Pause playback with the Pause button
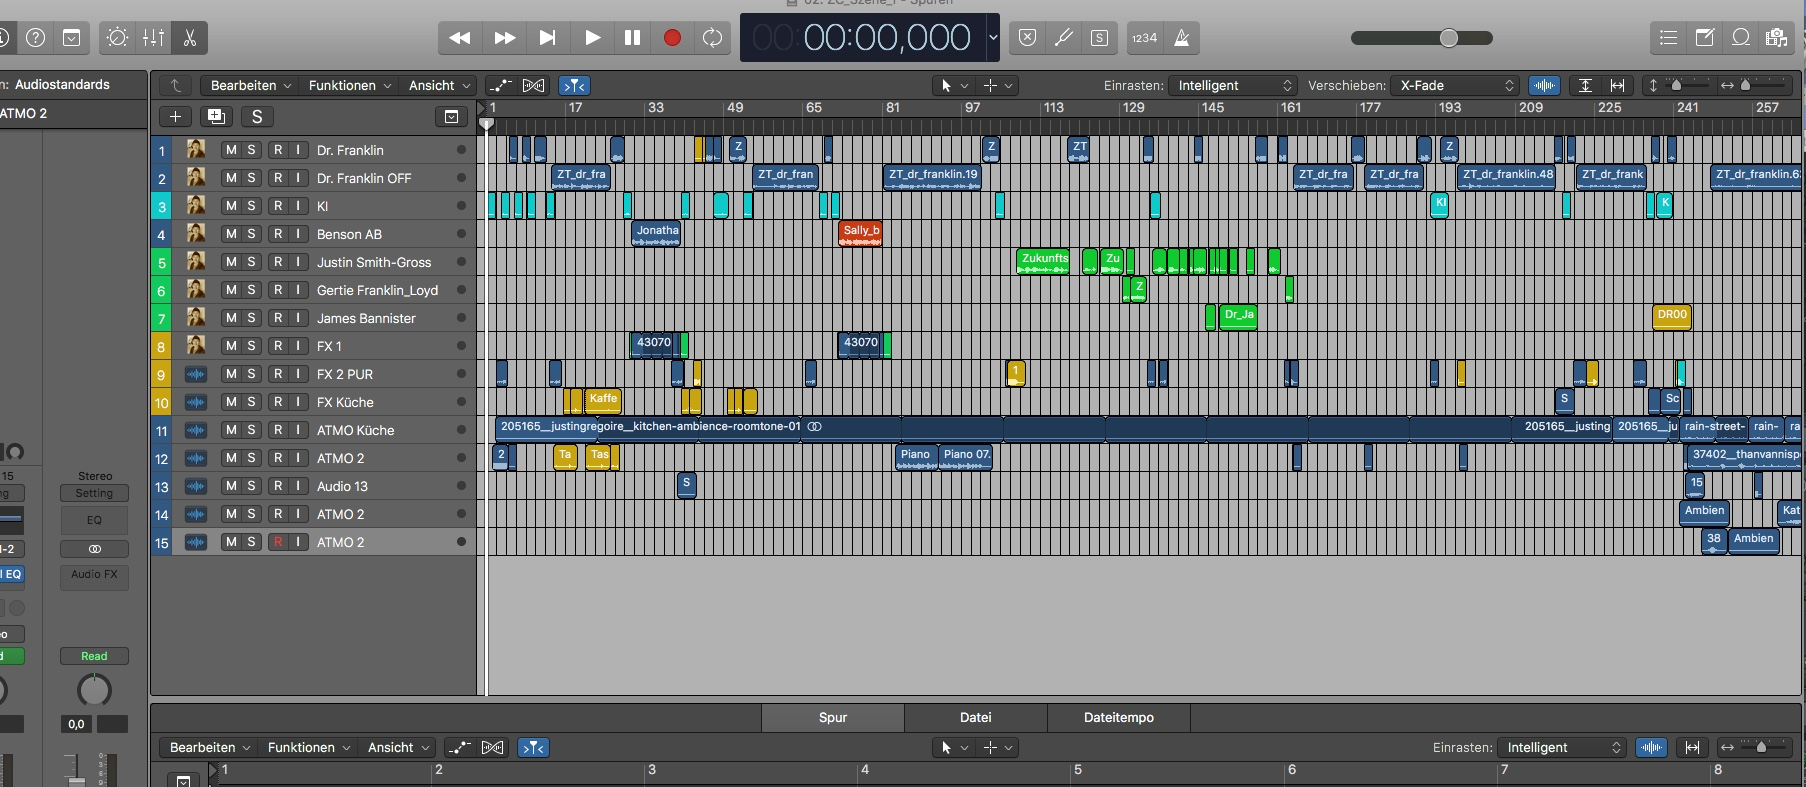This screenshot has width=1806, height=787. tap(632, 38)
